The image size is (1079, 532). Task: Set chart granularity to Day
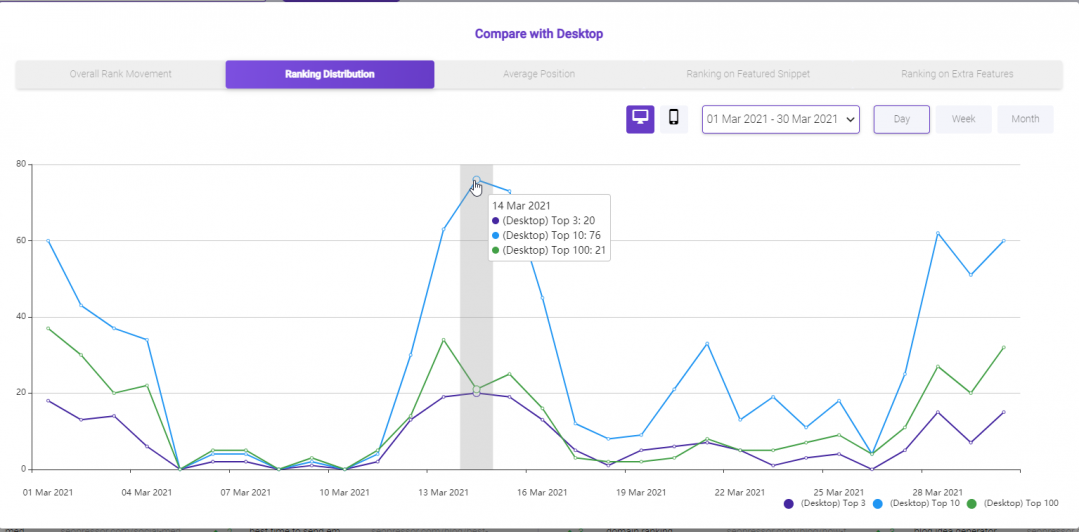tap(901, 119)
